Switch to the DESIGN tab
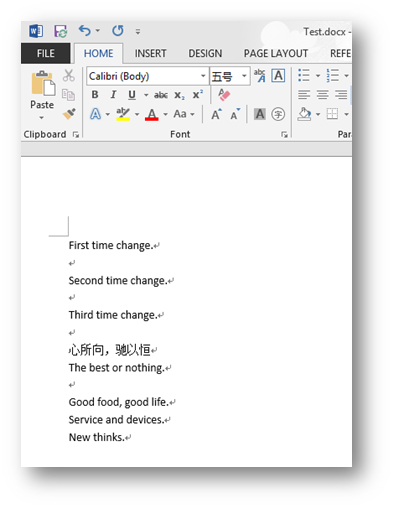Screen dimensions: 394x509 click(205, 53)
